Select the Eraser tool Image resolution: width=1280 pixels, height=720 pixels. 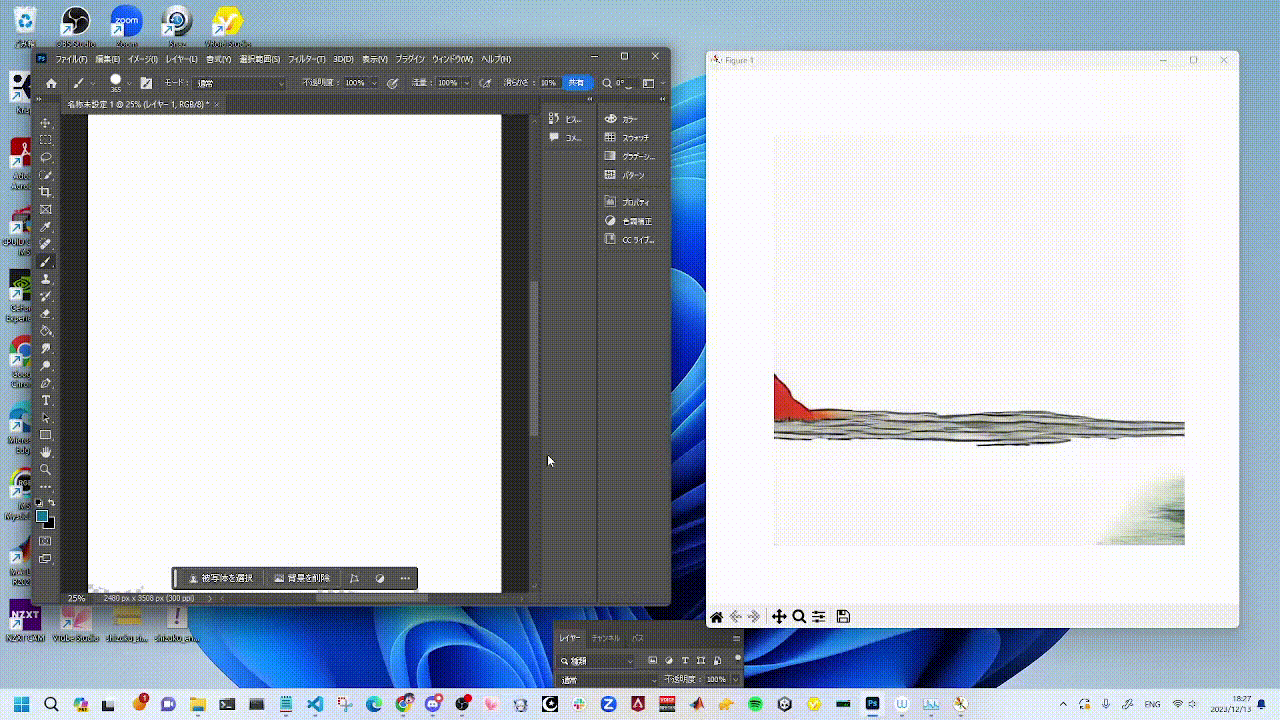46,314
